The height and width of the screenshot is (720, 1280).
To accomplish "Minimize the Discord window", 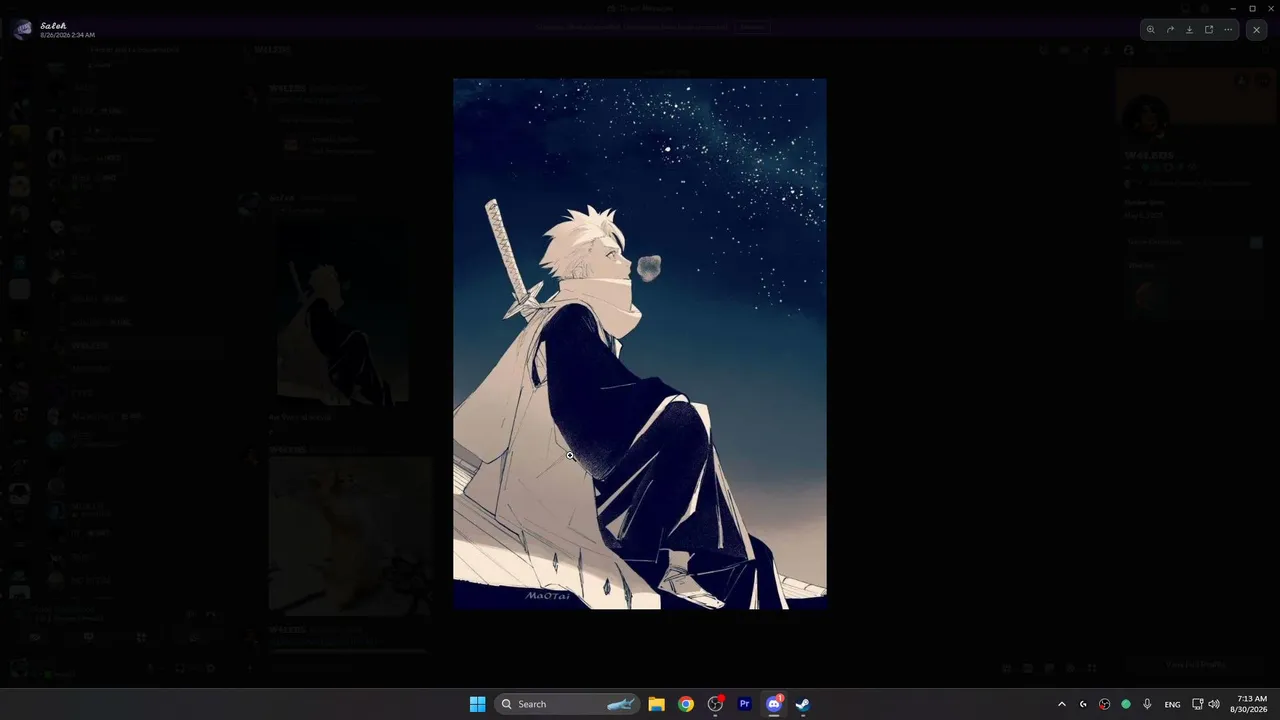I will tap(1234, 8).
